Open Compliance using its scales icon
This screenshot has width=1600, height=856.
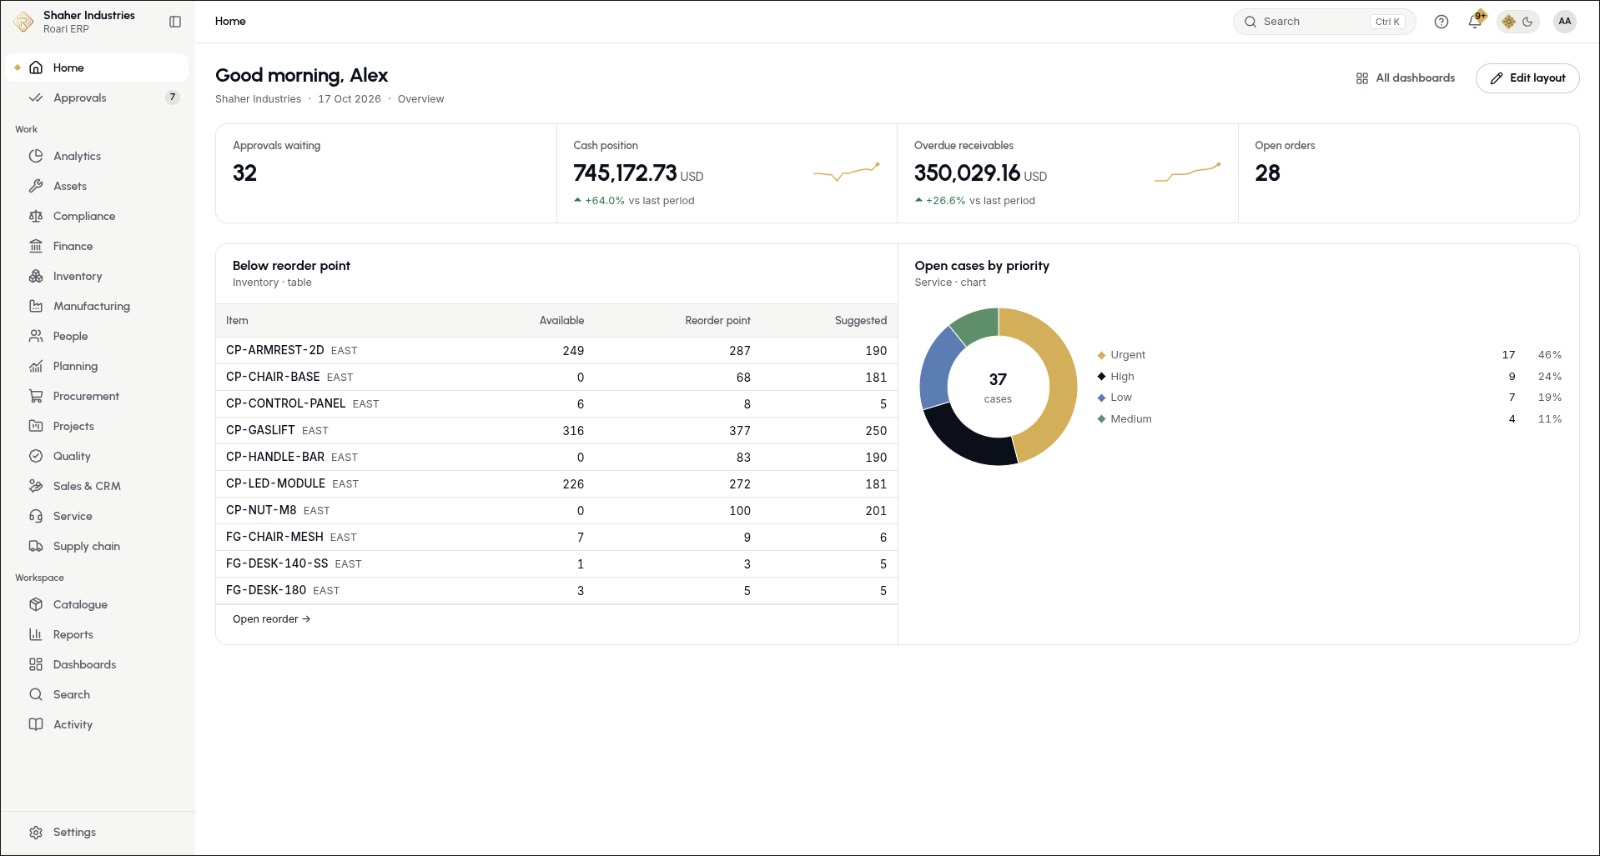pos(36,216)
